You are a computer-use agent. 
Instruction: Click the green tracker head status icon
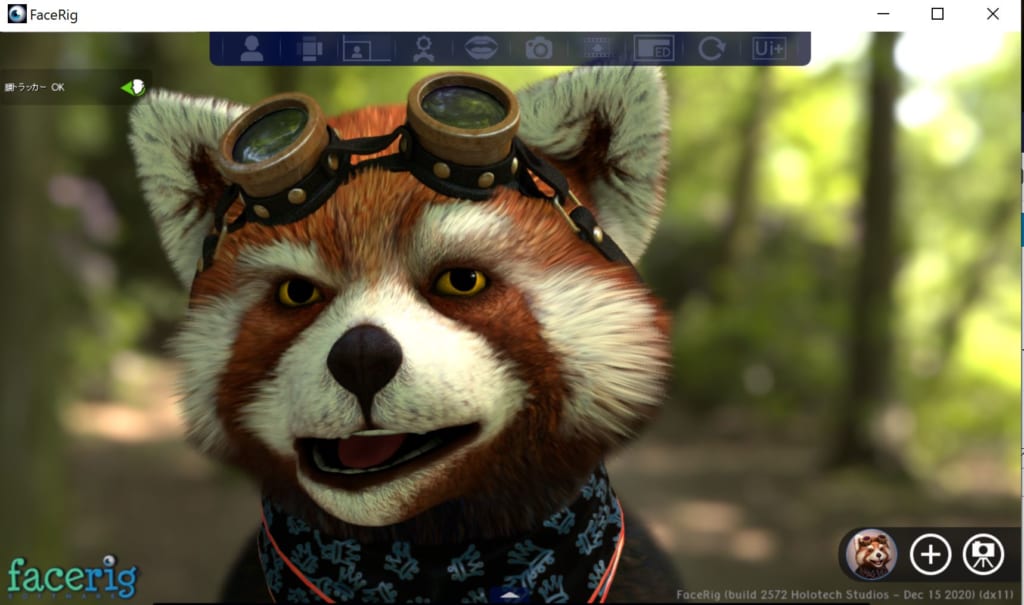(x=134, y=87)
